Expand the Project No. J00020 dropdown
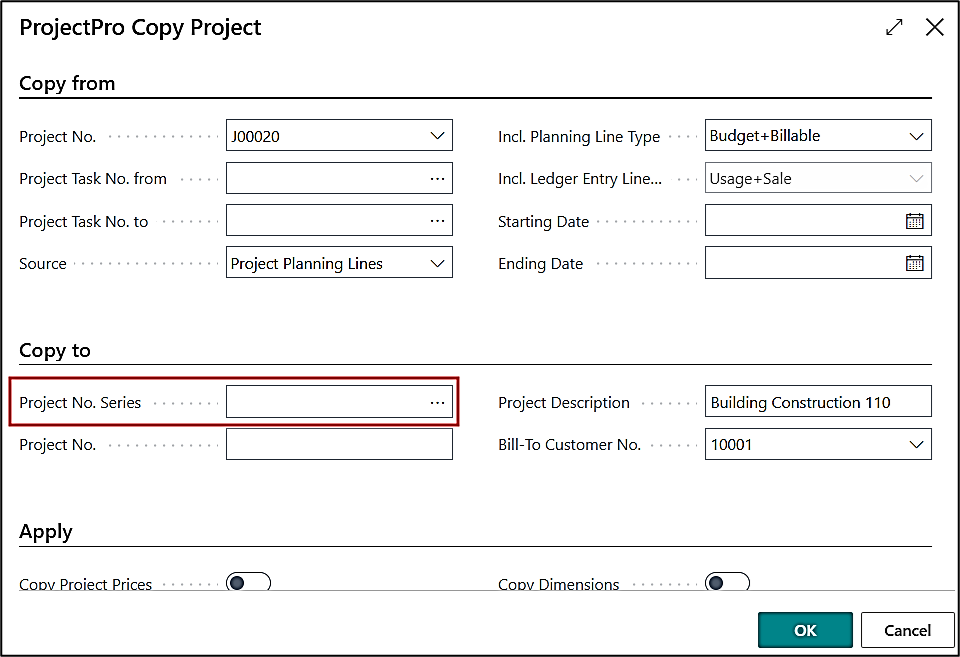The height and width of the screenshot is (657, 960). tap(437, 136)
